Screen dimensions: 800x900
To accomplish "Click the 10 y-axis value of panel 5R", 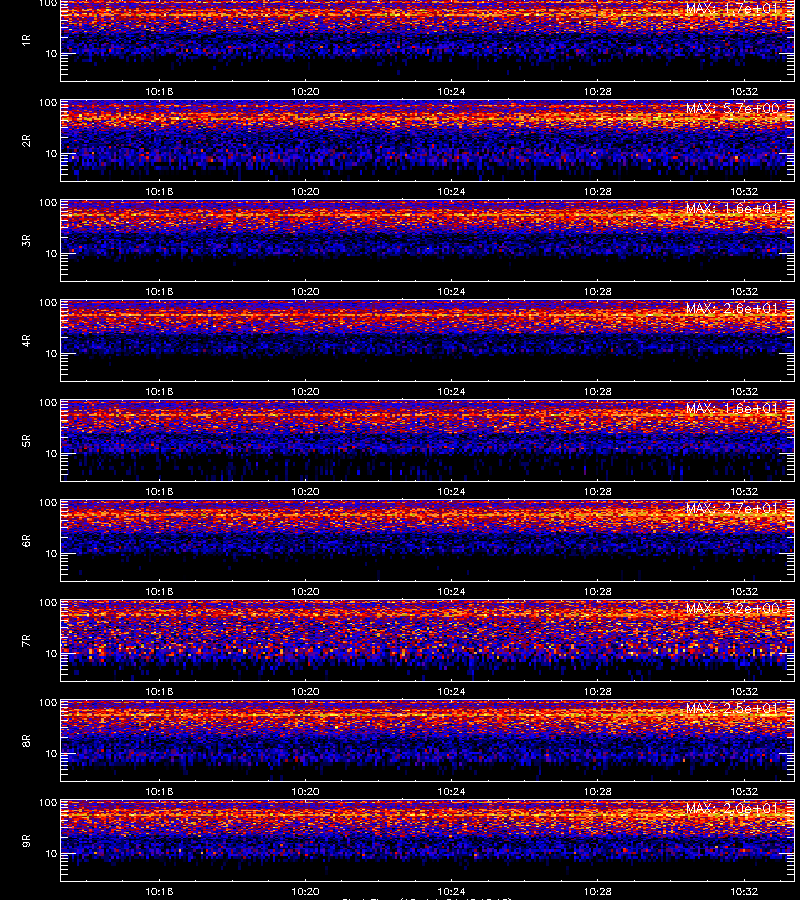I will 51,453.
